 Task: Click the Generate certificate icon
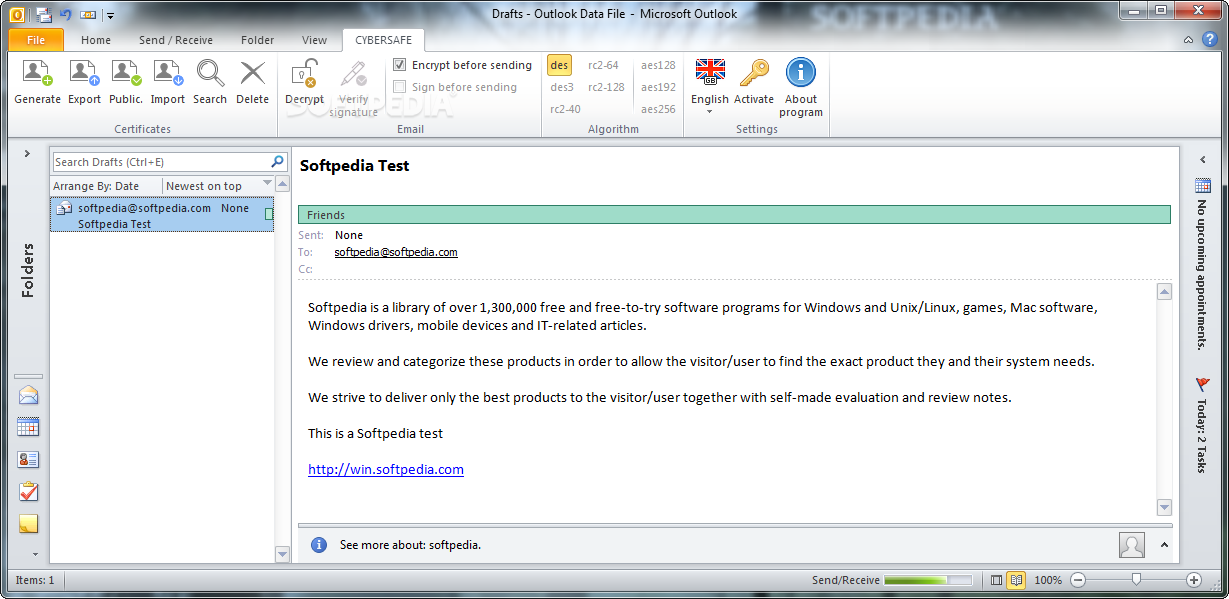tap(37, 74)
